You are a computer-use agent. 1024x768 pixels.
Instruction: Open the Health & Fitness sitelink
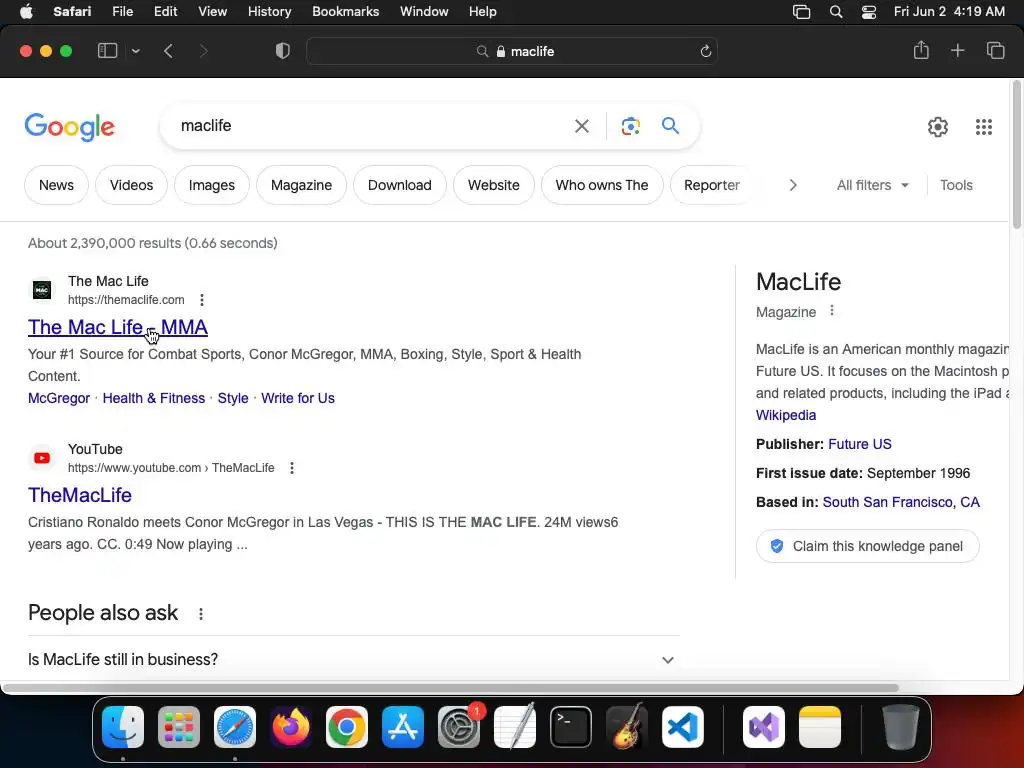tap(153, 398)
